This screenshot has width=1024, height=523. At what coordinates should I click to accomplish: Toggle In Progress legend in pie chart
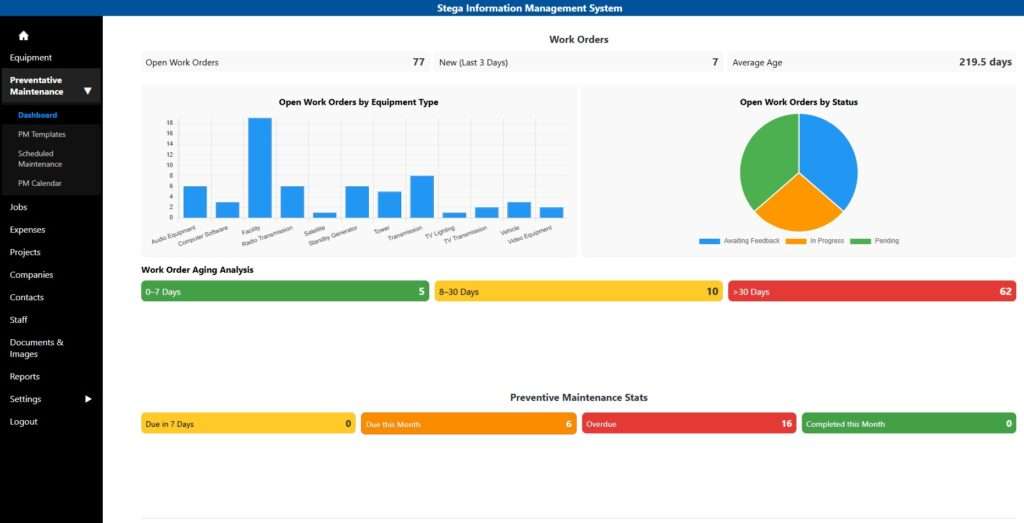[816, 241]
